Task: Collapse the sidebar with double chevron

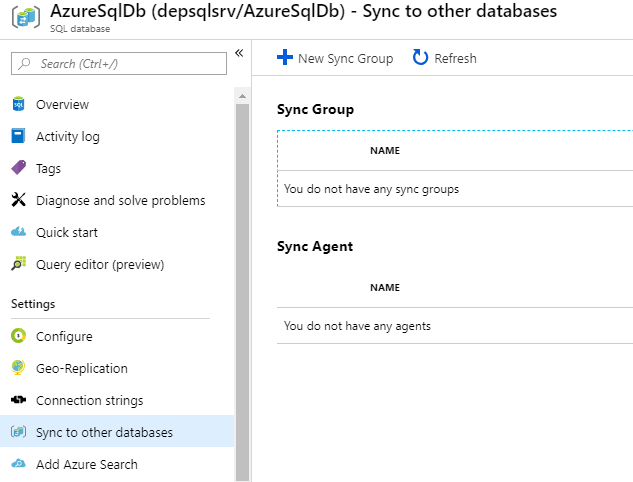Action: (x=239, y=53)
